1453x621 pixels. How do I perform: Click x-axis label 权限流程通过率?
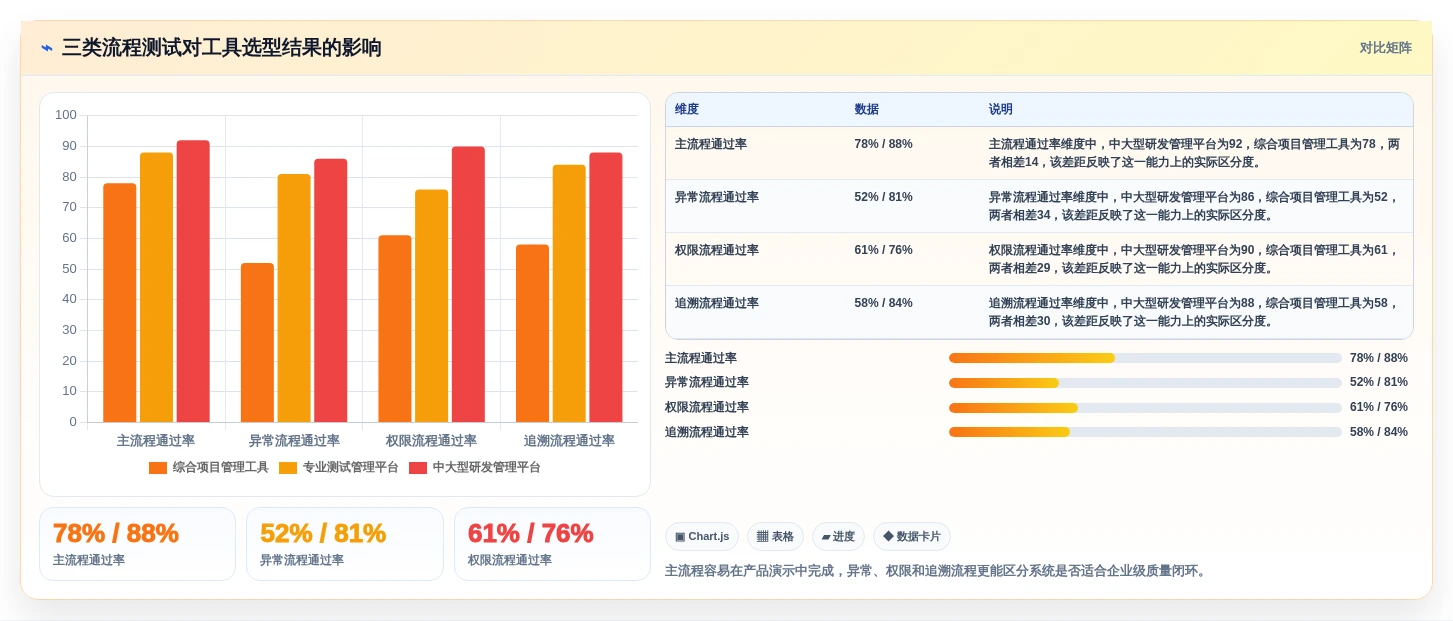(432, 440)
